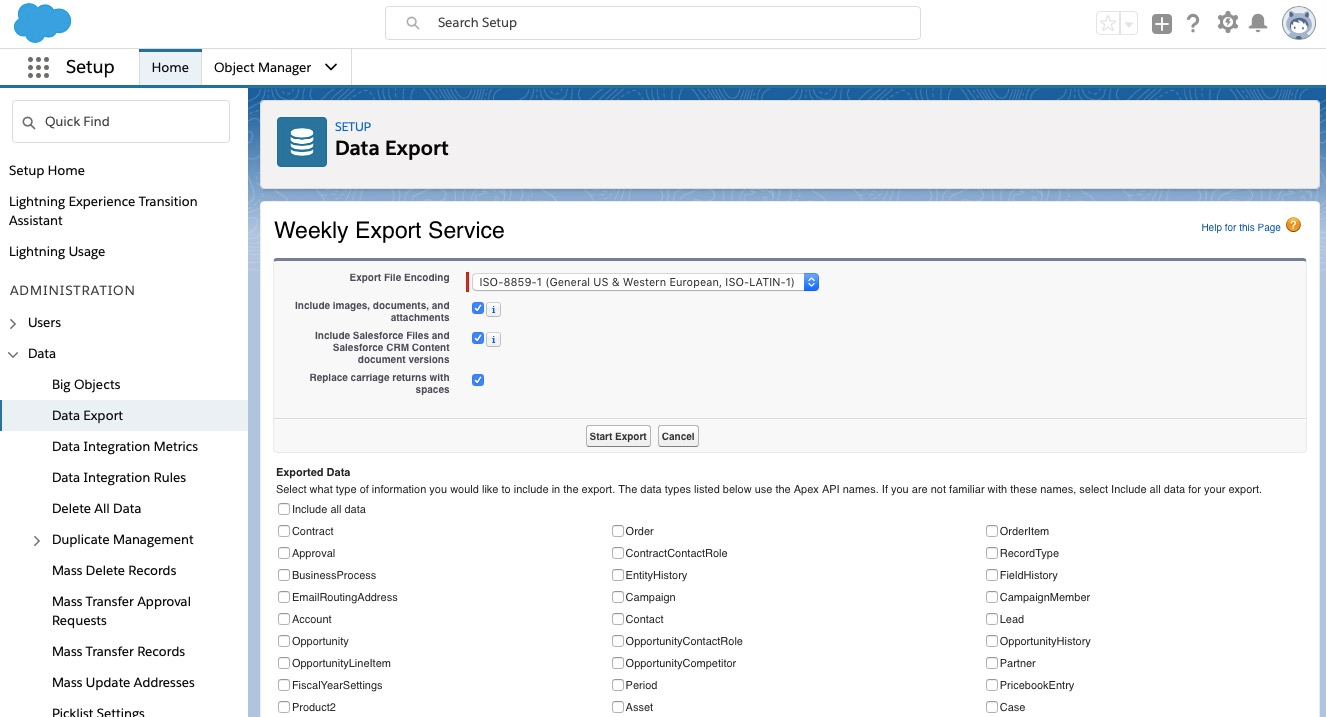Switch to the Object Manager tab
The height and width of the screenshot is (717, 1326).
[262, 68]
